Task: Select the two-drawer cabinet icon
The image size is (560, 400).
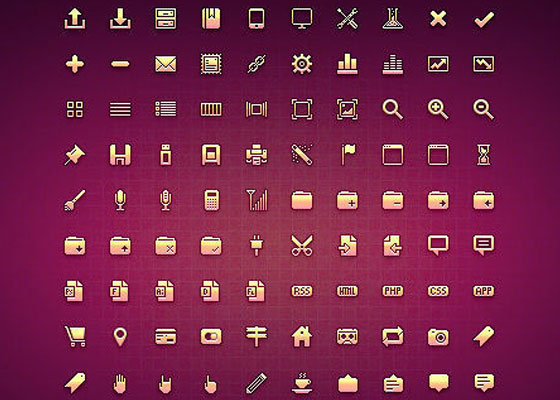Action: point(166,19)
